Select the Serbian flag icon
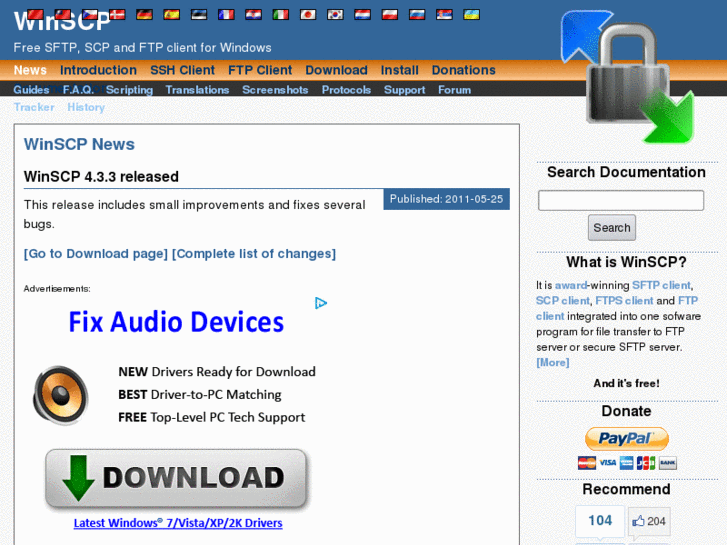 tap(444, 15)
